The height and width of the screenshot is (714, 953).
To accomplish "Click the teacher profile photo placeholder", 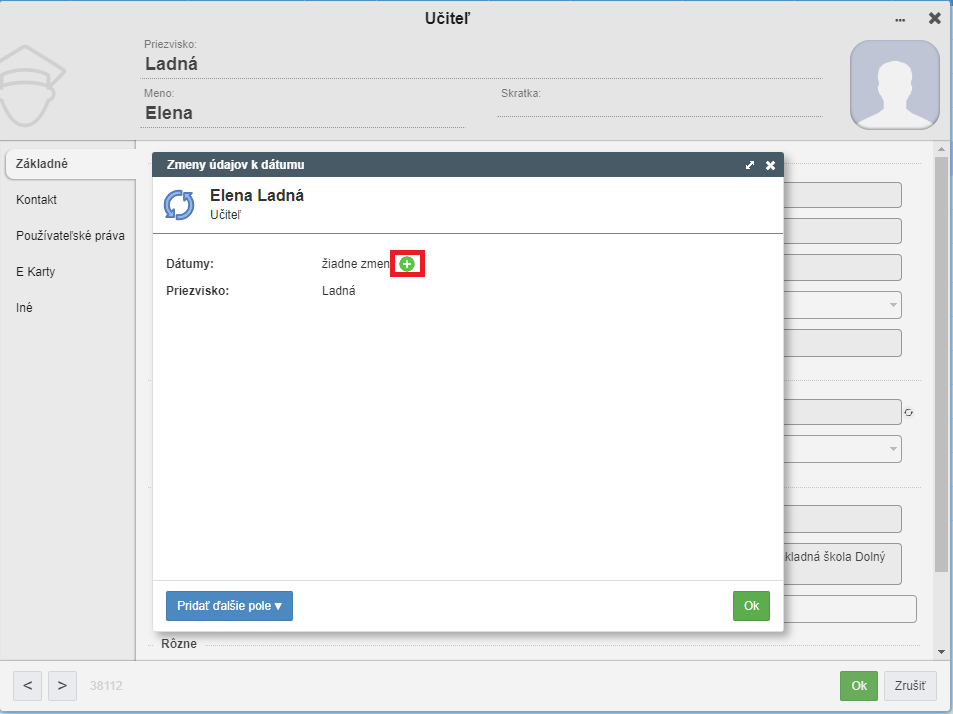I will click(895, 85).
